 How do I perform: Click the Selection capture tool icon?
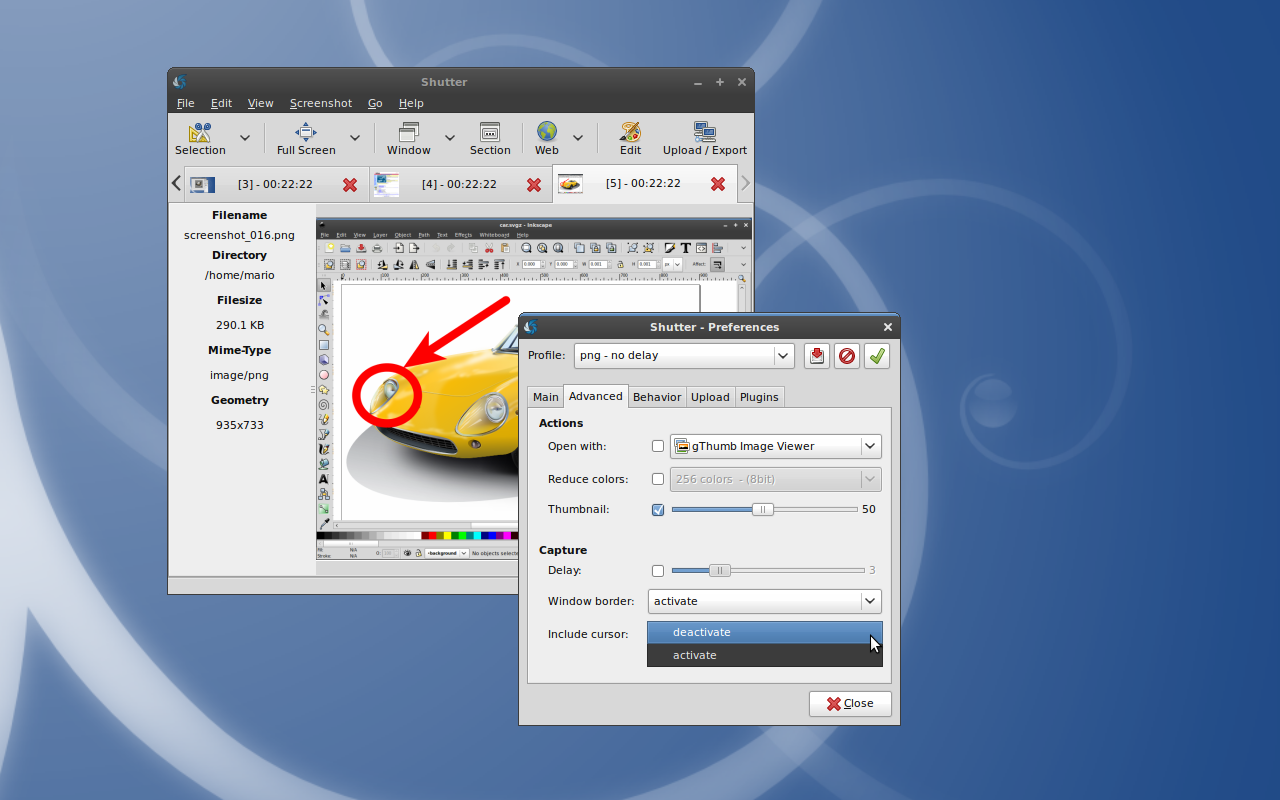click(x=200, y=133)
